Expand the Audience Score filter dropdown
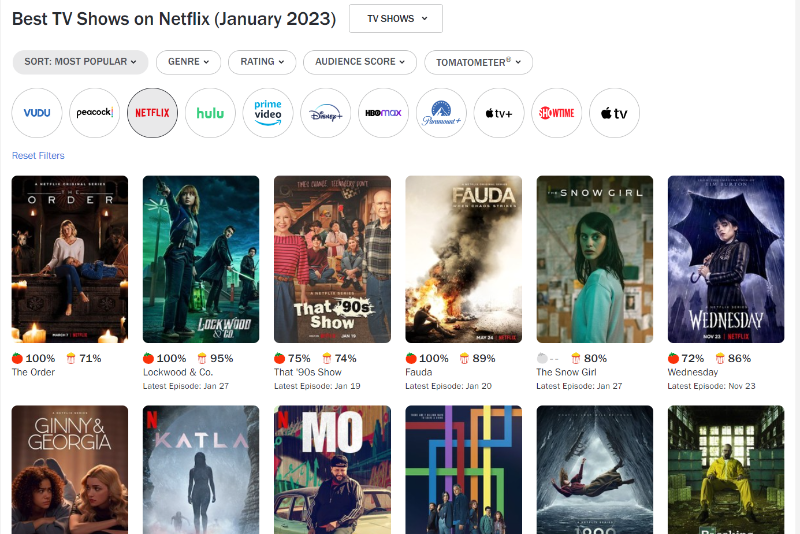This screenshot has width=800, height=534. tap(360, 62)
